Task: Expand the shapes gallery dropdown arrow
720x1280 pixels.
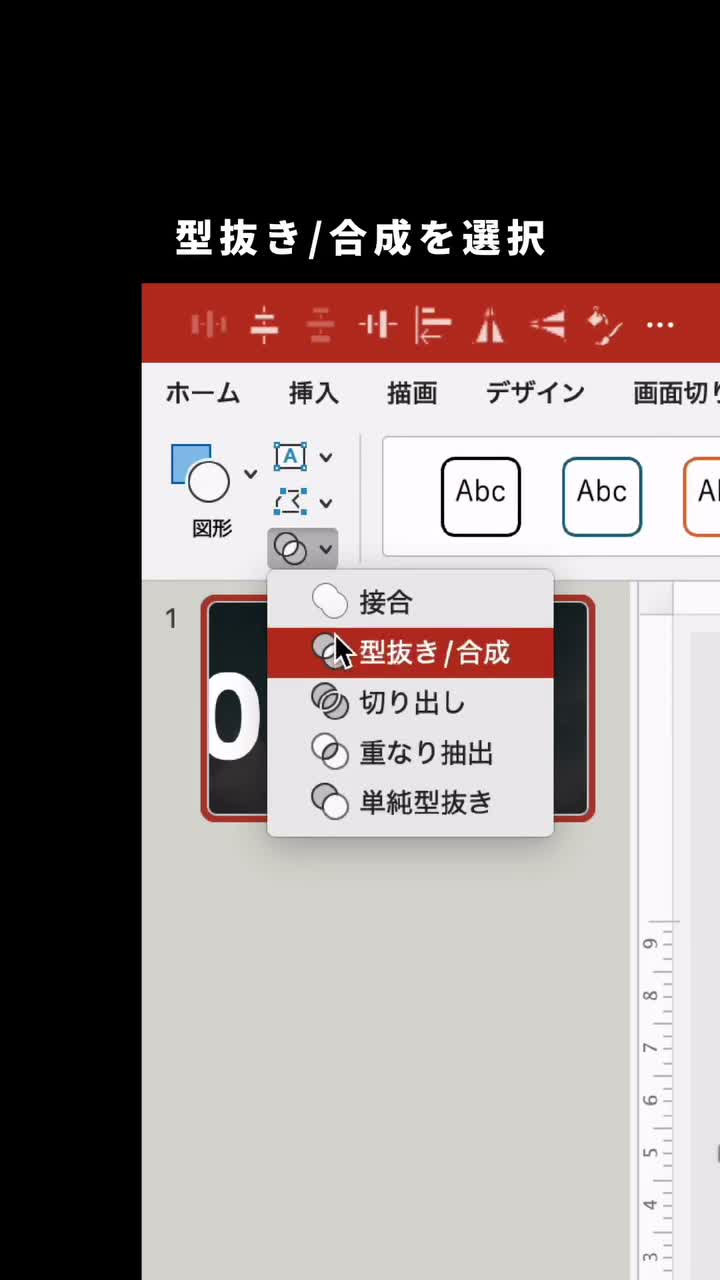Action: click(250, 474)
